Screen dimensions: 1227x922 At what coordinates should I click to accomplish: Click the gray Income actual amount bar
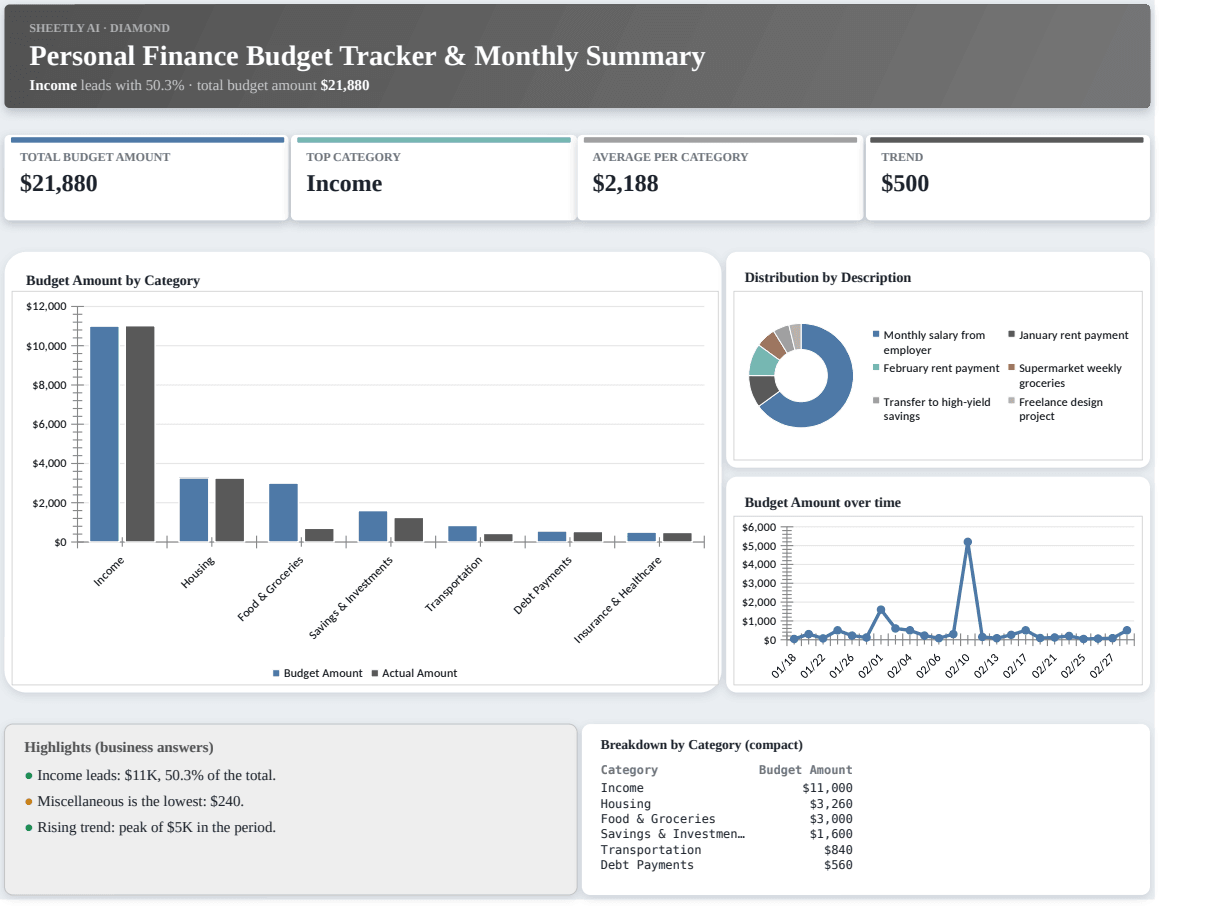[140, 434]
